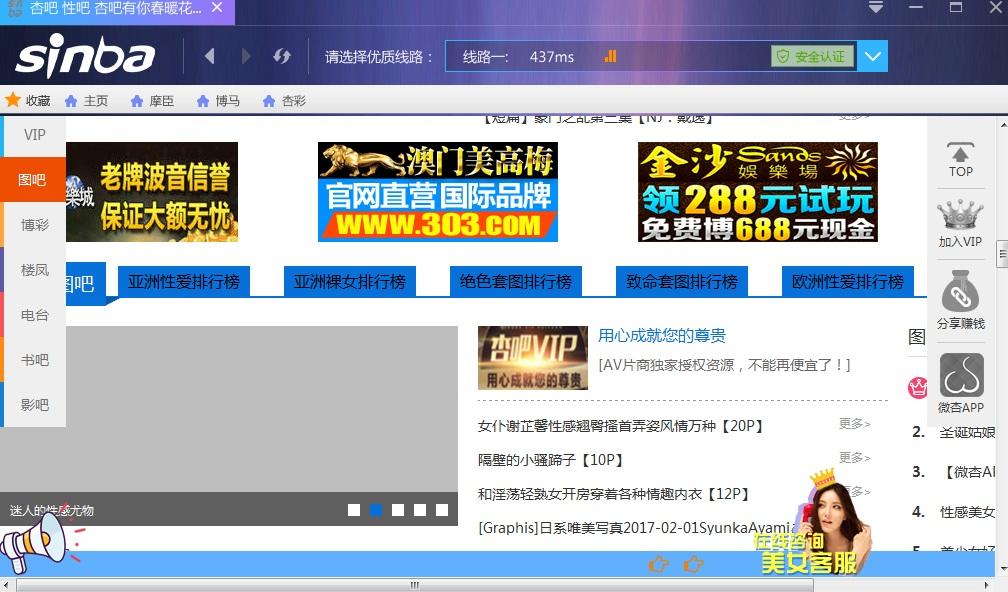Switch to the 电台 sidebar section
Image resolution: width=1008 pixels, height=592 pixels.
35,315
